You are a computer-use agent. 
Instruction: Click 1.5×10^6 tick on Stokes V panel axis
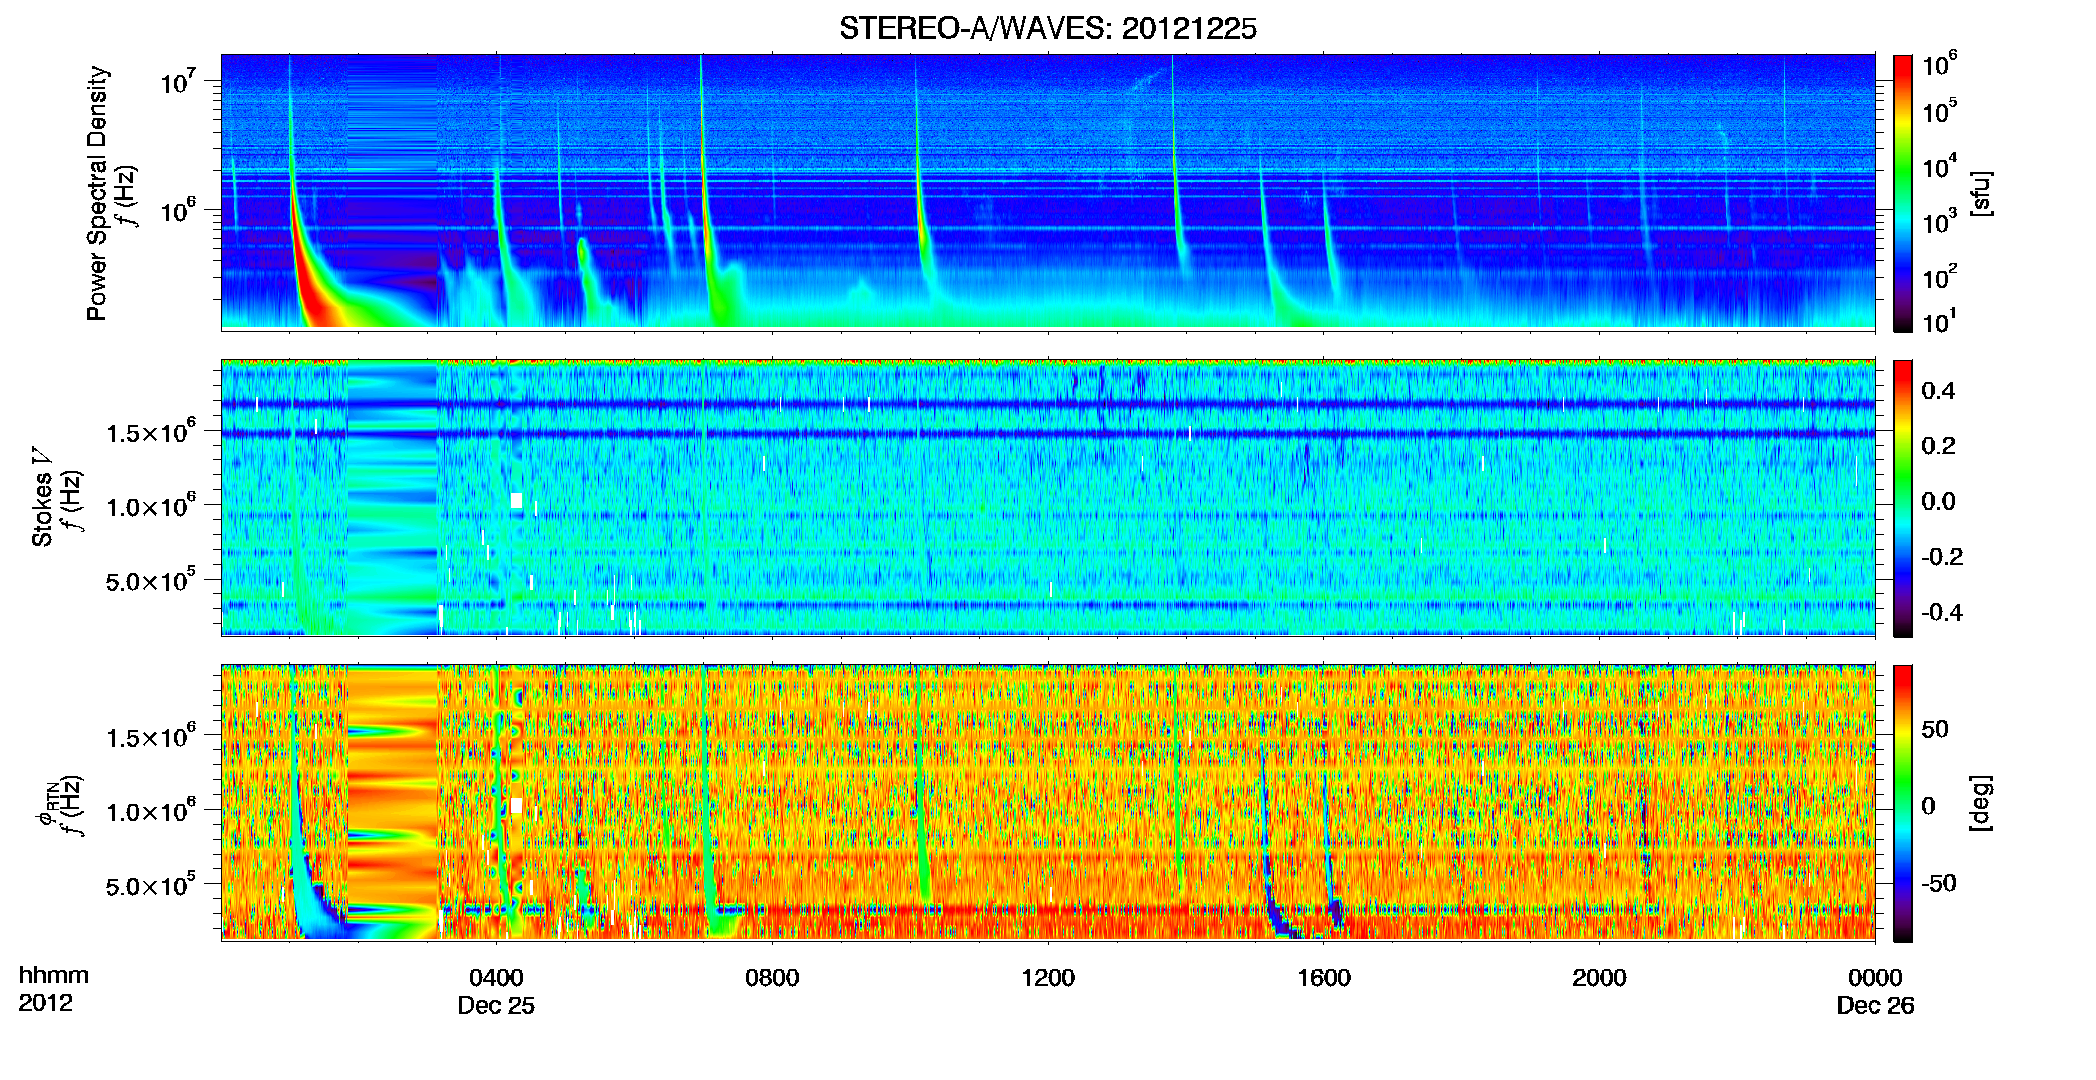click(151, 431)
